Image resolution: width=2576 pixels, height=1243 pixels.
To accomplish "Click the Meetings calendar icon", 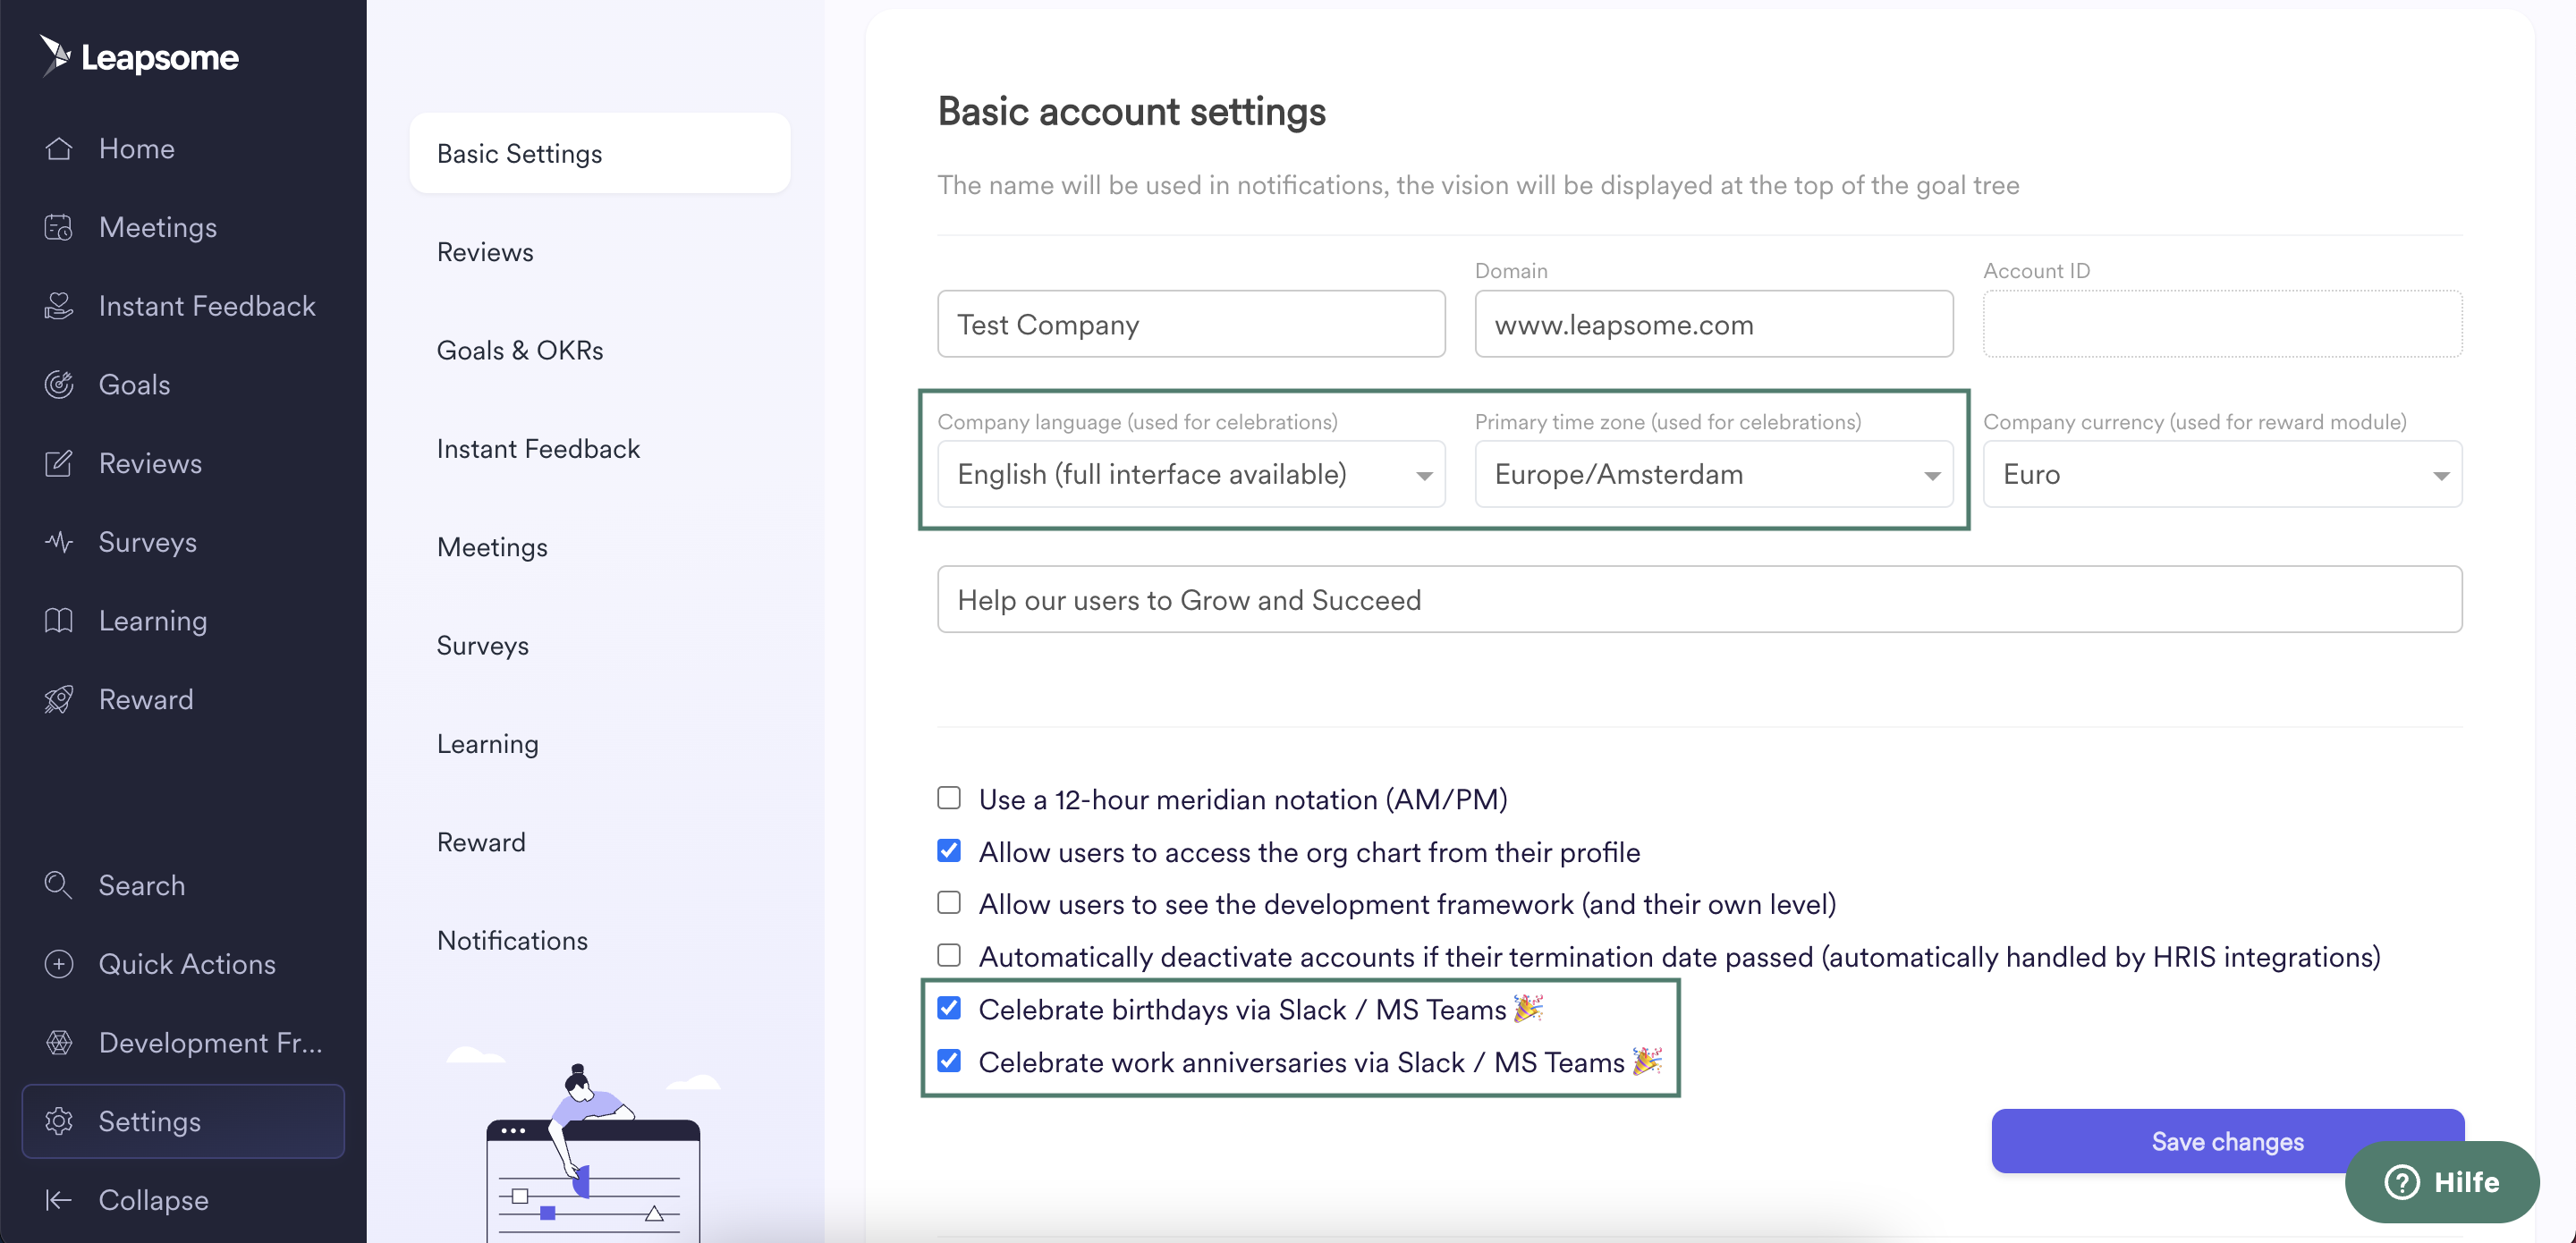I will coord(59,227).
